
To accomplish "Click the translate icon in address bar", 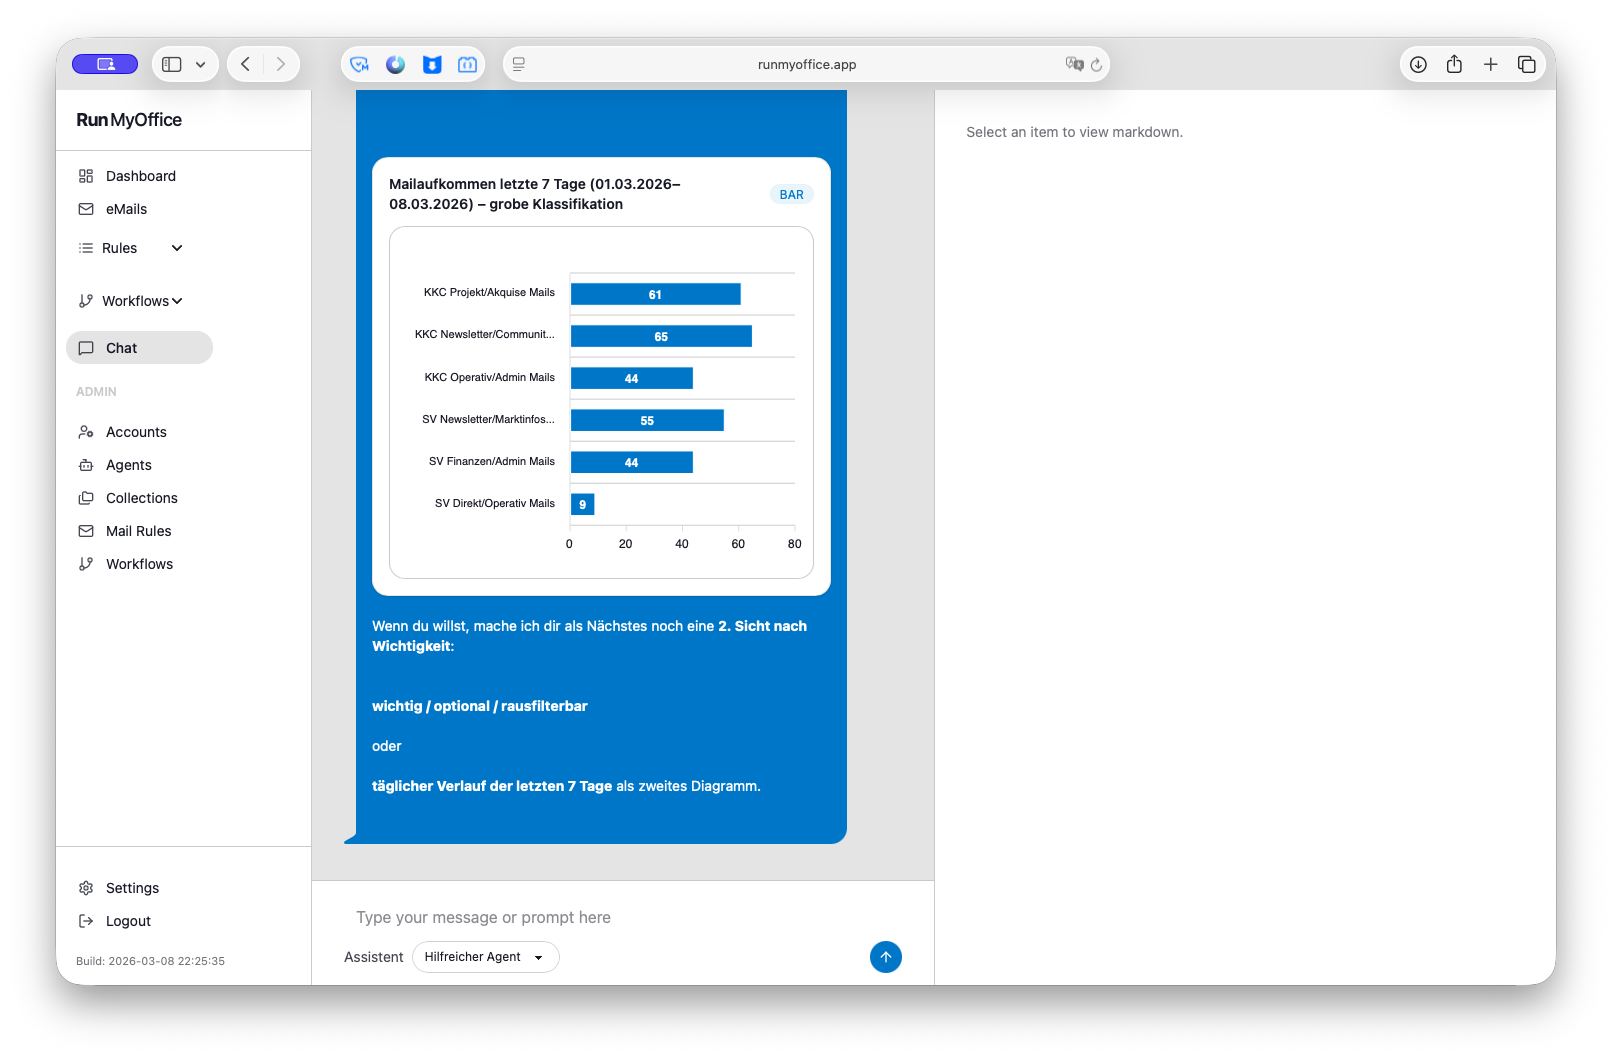I will (1074, 65).
